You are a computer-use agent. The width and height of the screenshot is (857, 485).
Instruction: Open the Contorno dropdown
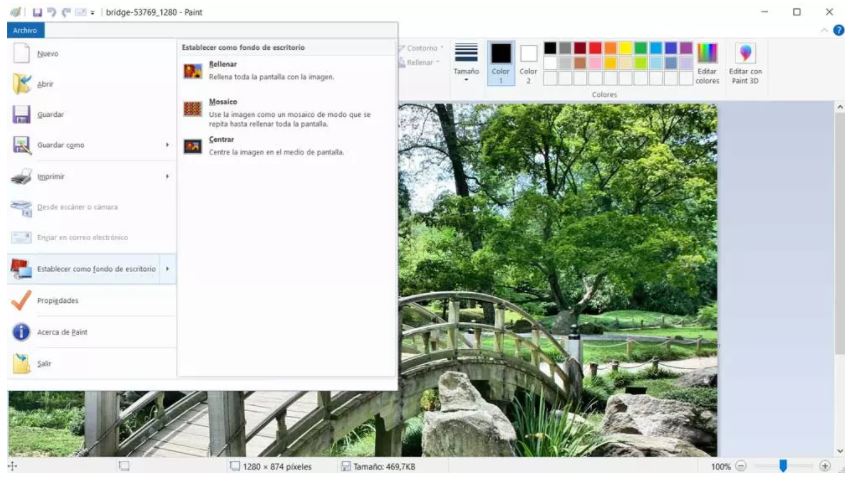(421, 48)
